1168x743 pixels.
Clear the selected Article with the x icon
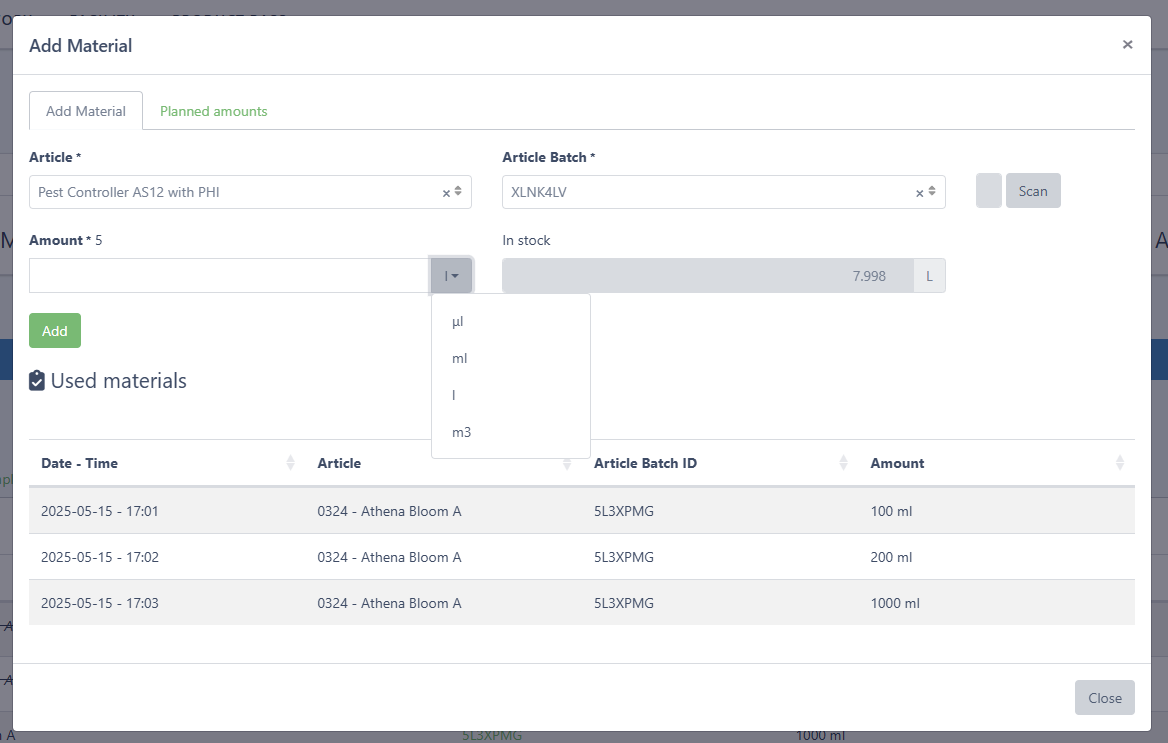(x=446, y=193)
